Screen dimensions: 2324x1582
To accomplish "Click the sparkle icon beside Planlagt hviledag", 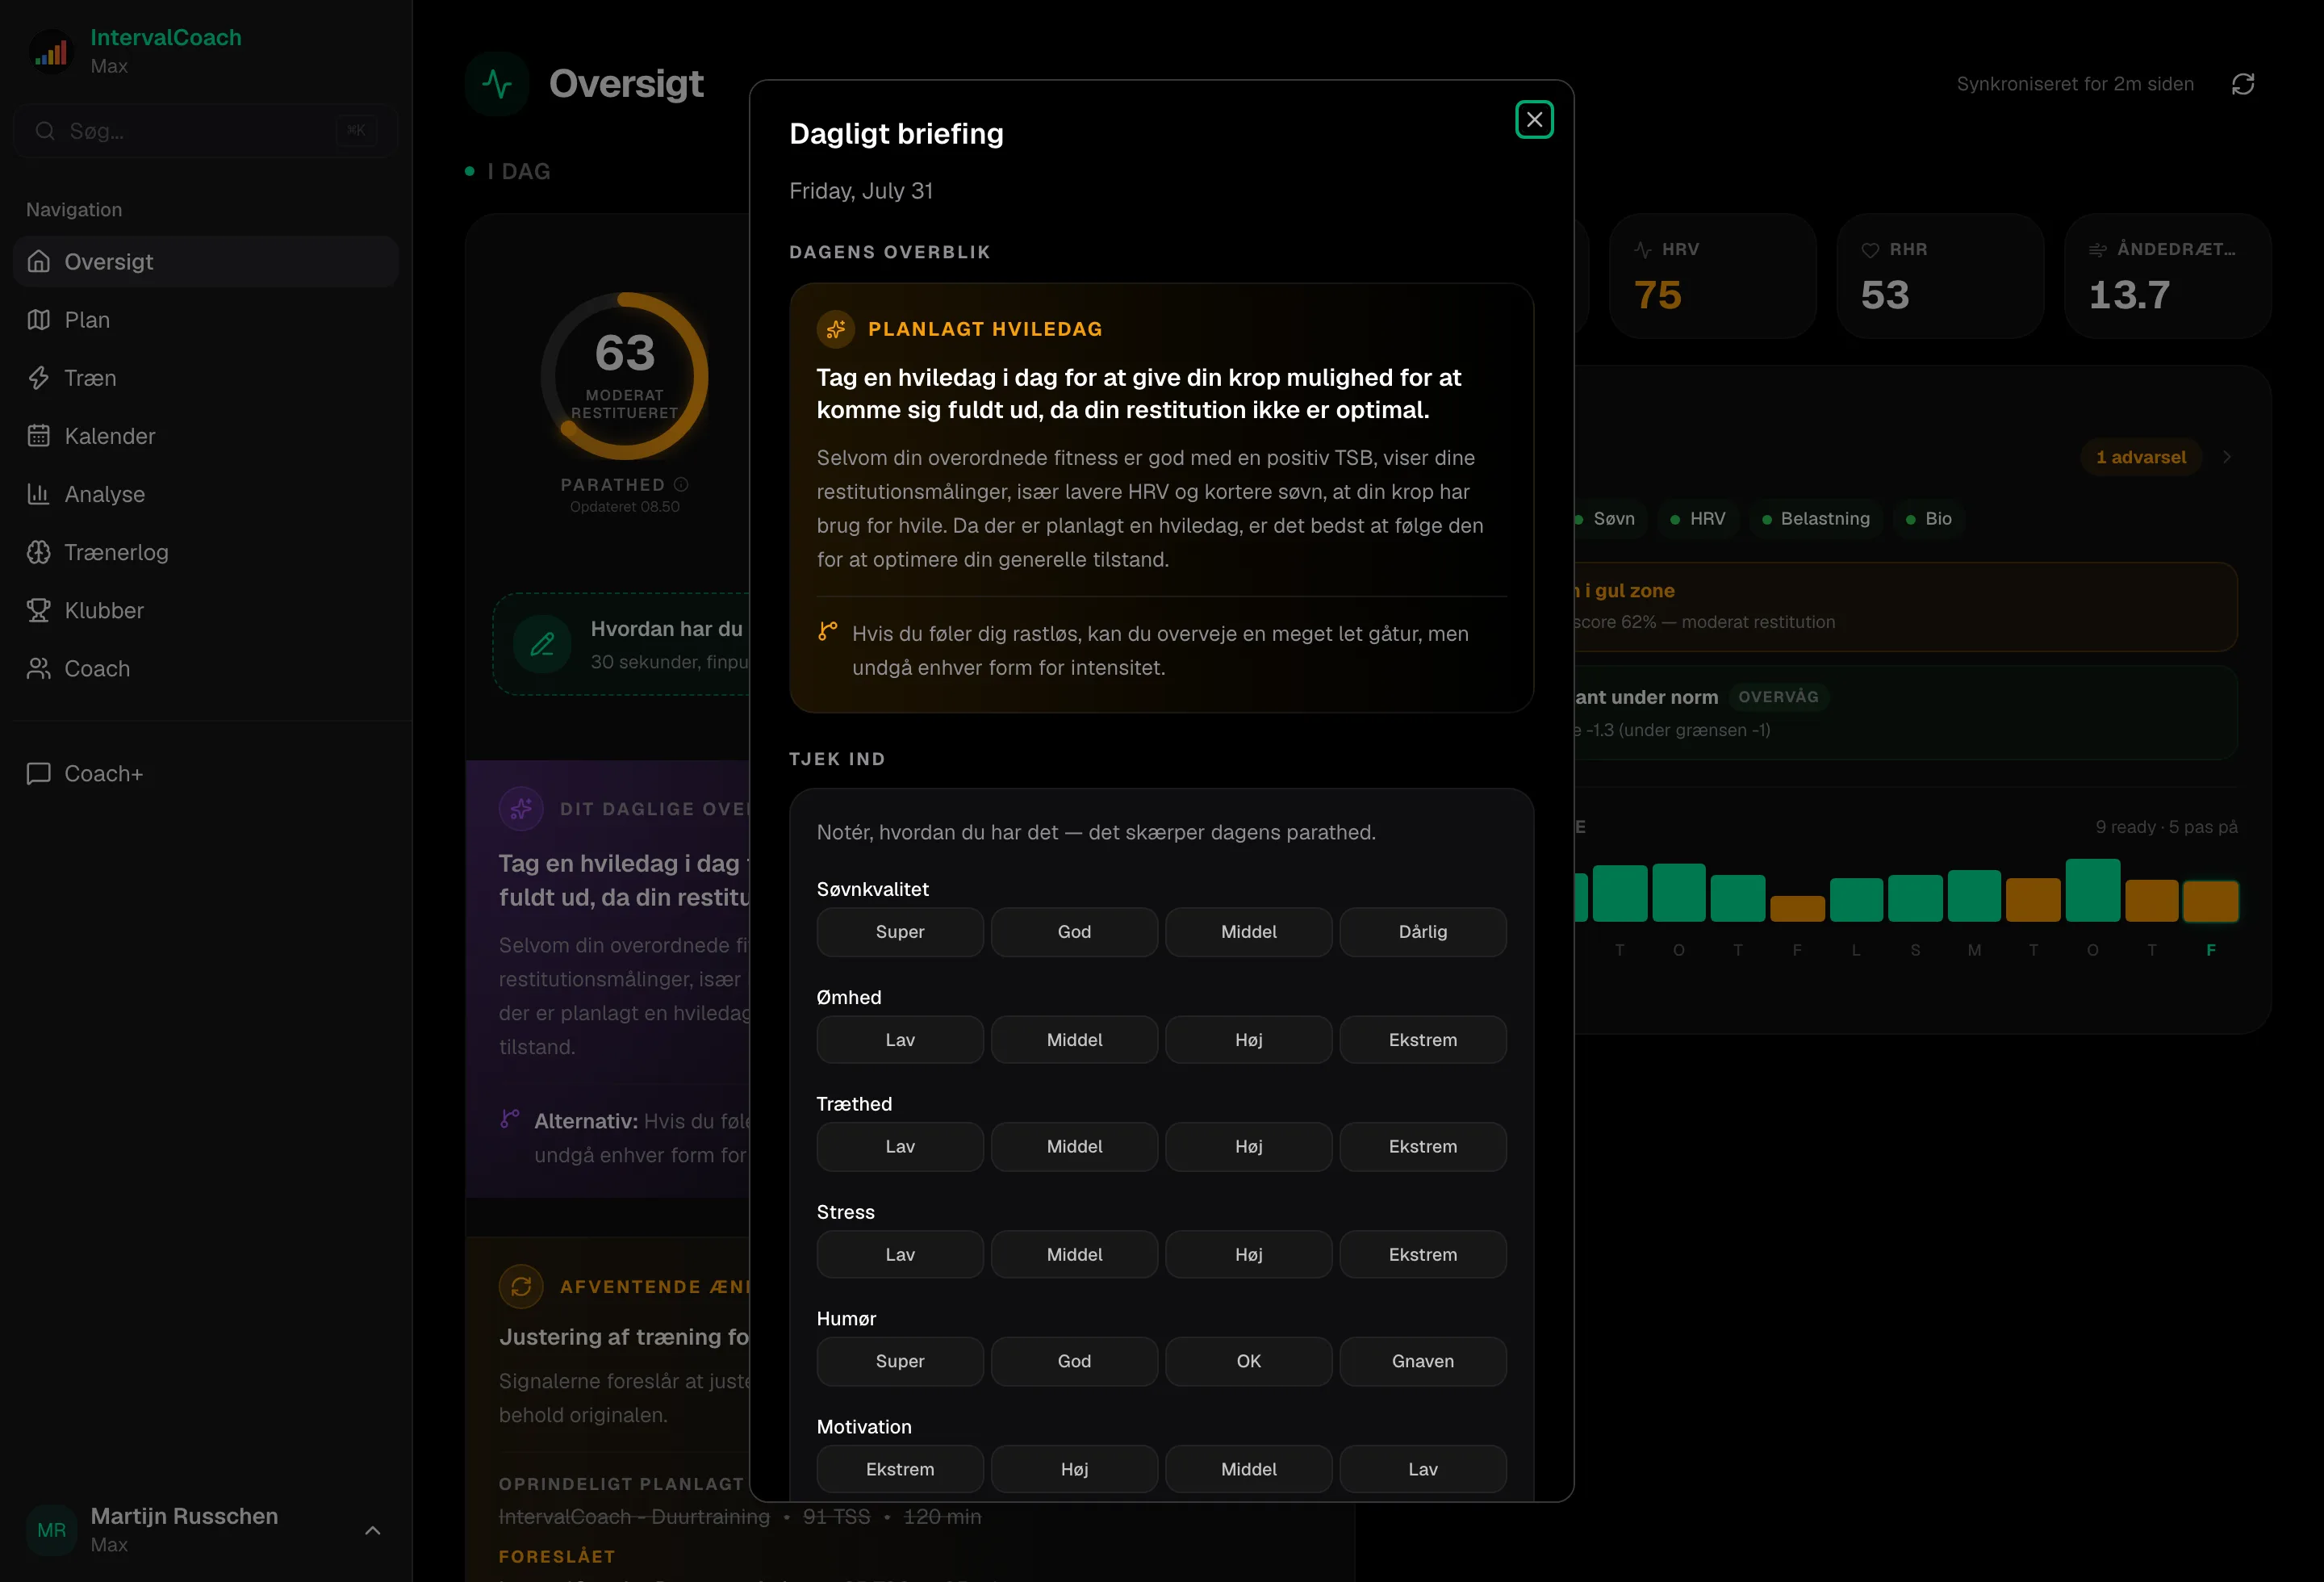I will click(836, 329).
